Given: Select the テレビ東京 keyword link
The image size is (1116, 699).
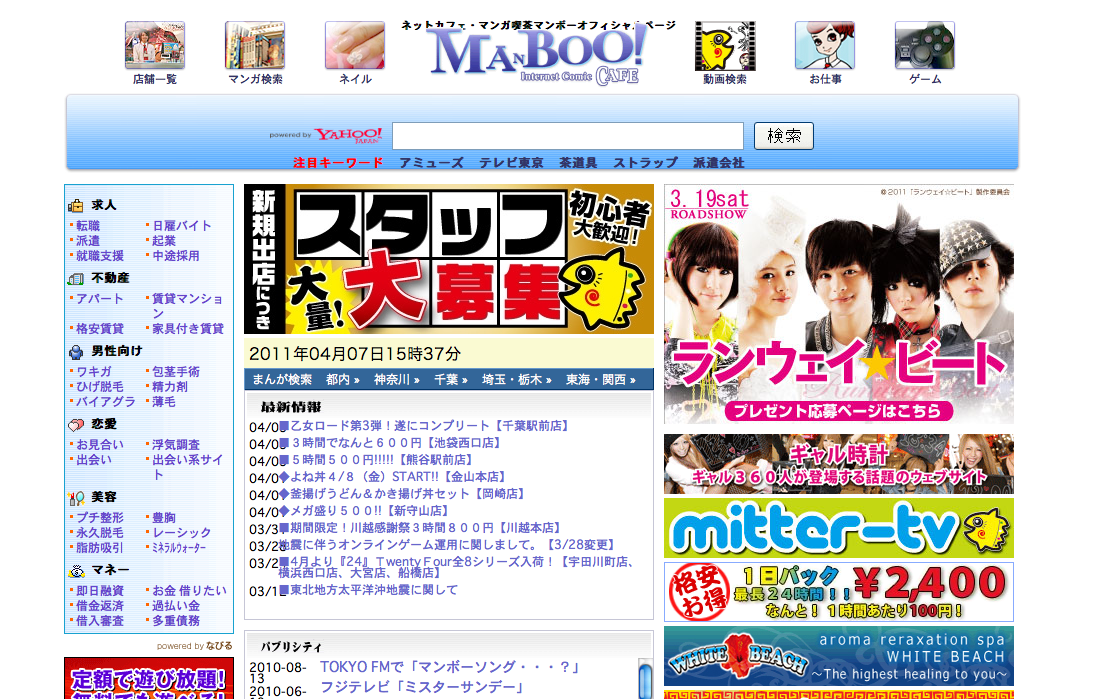Looking at the screenshot, I should pyautogui.click(x=511, y=162).
